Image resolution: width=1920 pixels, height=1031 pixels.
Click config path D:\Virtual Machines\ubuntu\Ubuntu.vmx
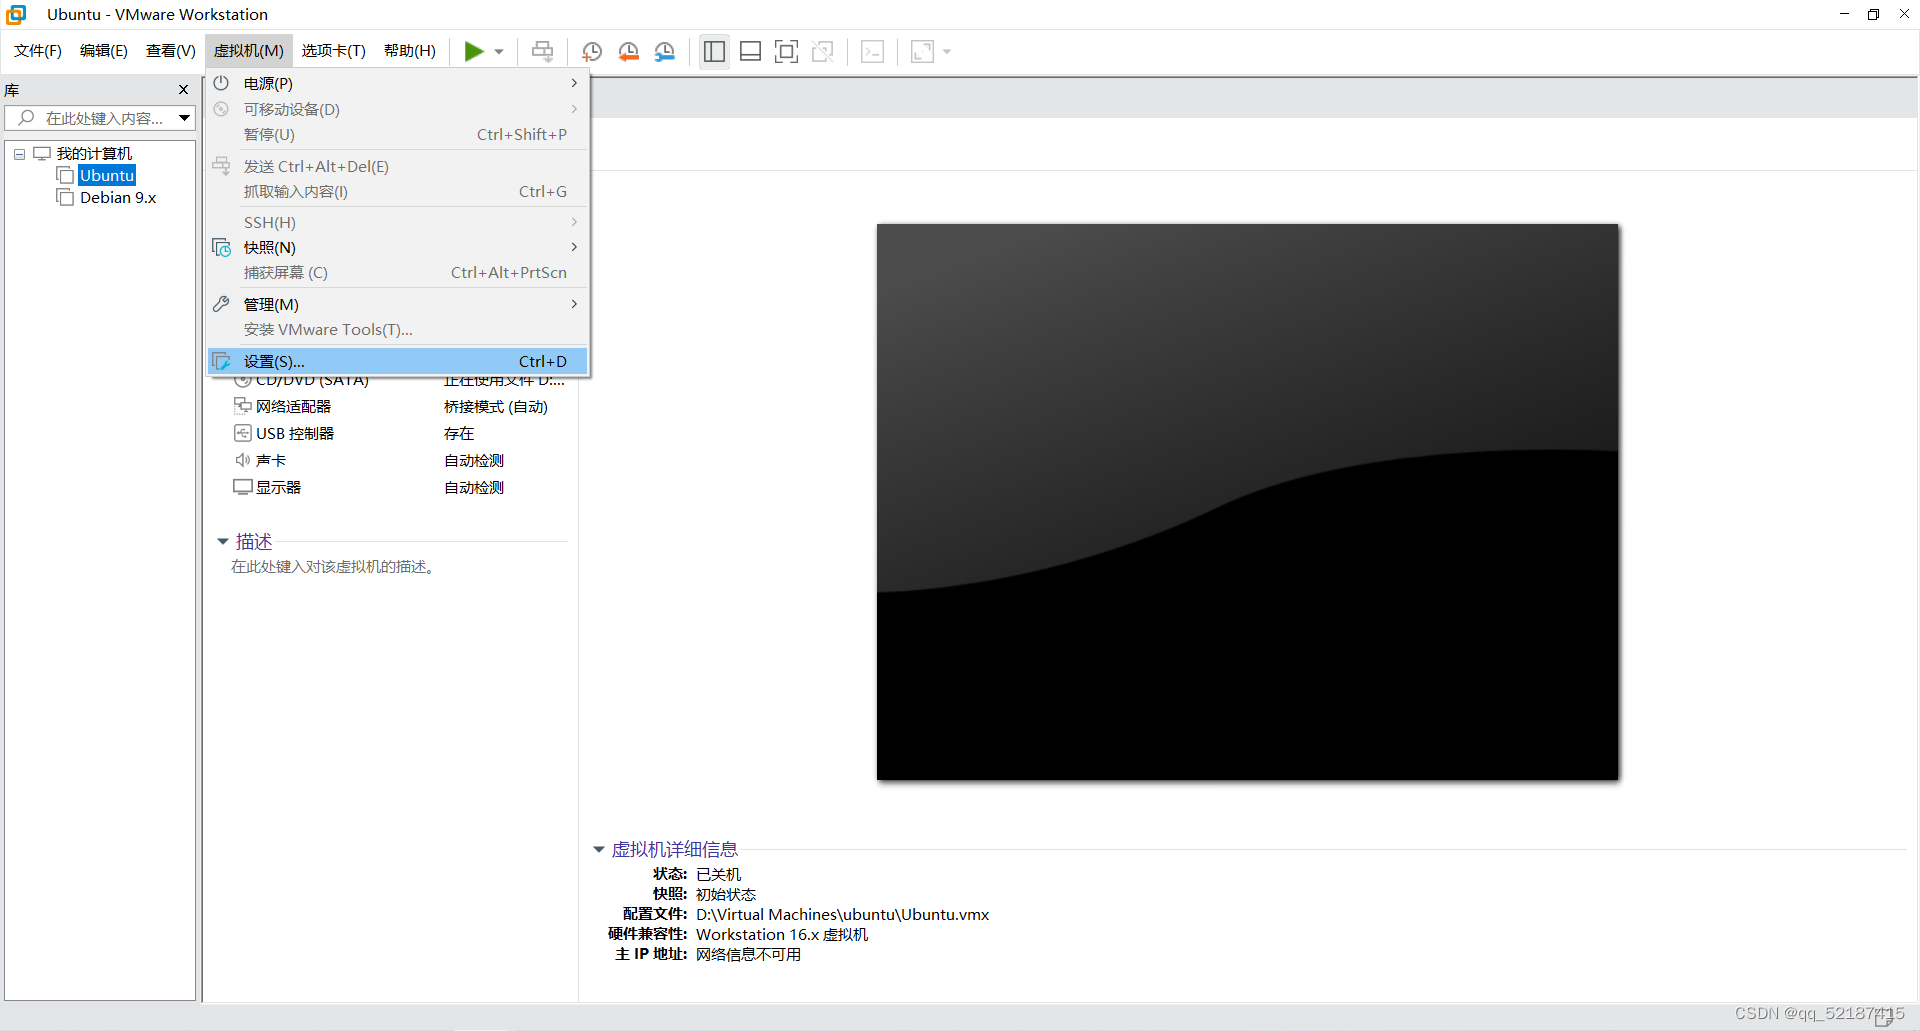pyautogui.click(x=842, y=914)
